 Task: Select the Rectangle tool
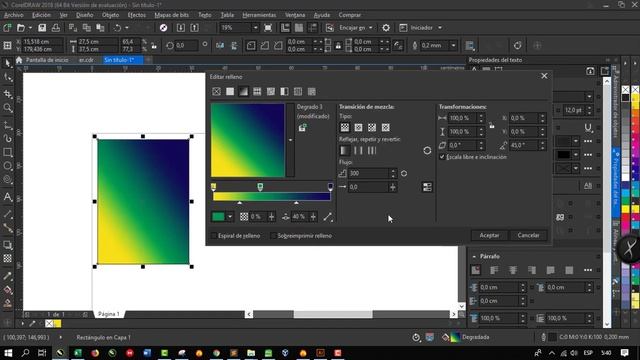pos(7,153)
